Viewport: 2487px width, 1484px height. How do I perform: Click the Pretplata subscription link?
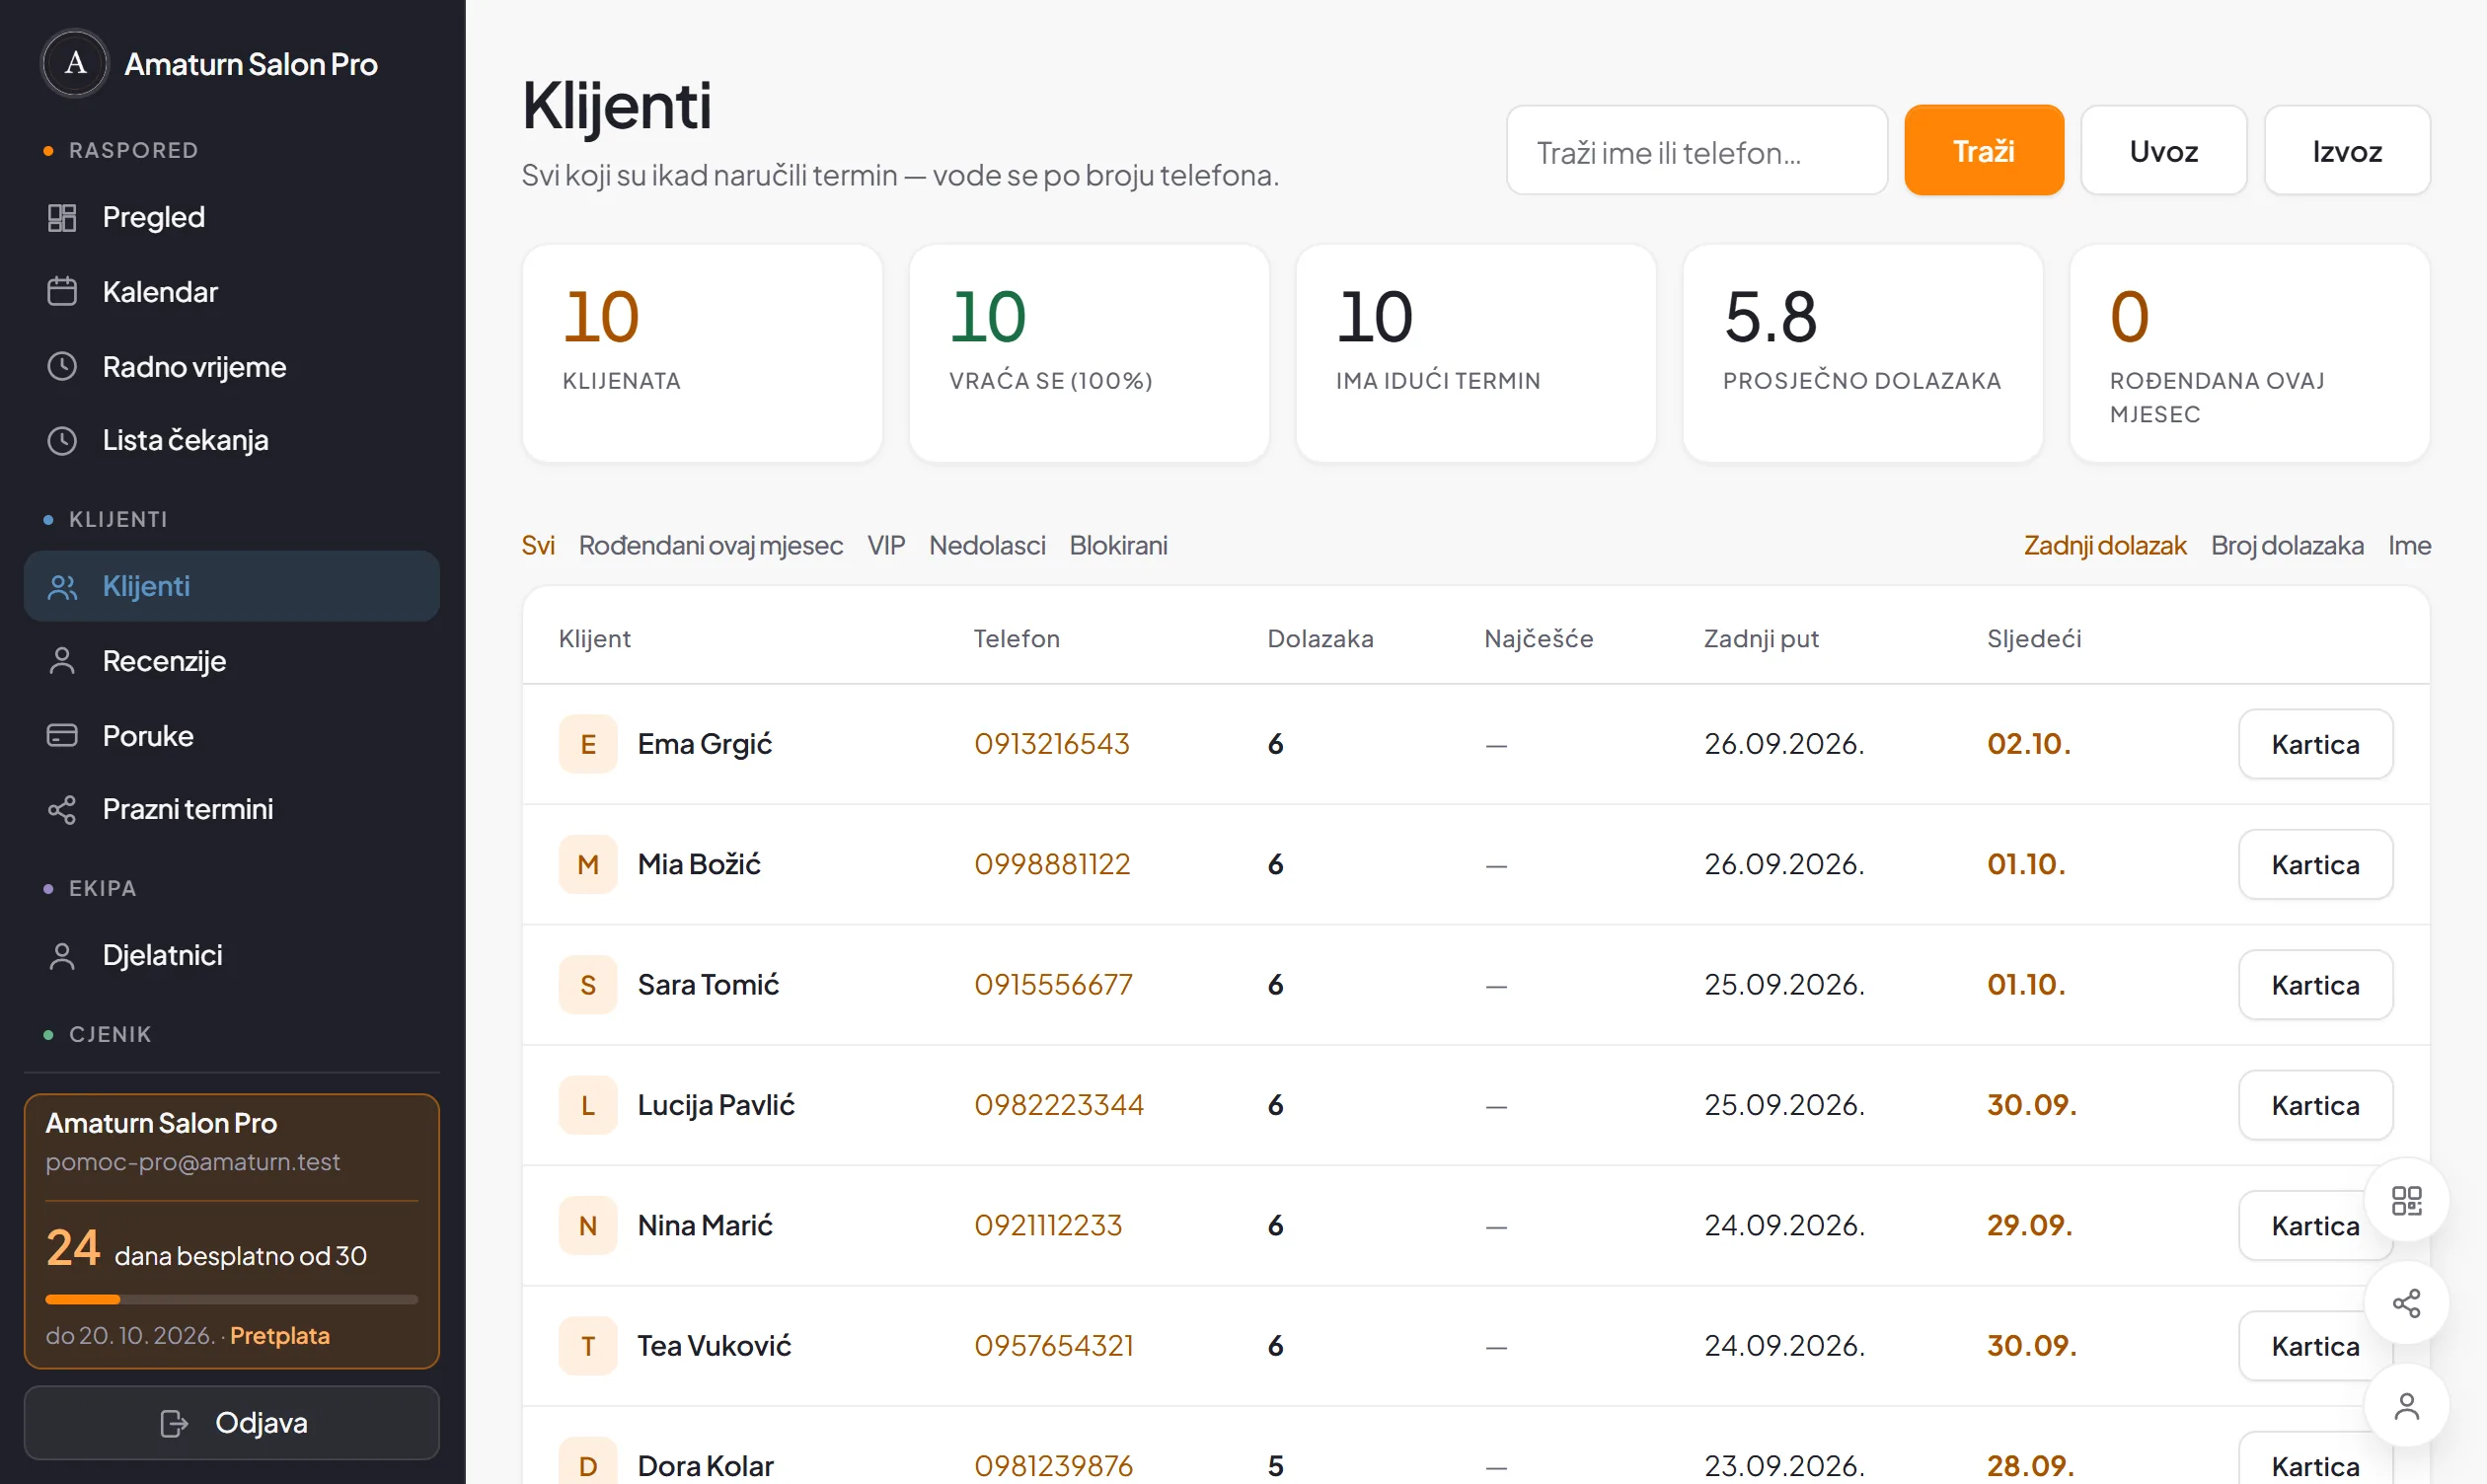280,1336
